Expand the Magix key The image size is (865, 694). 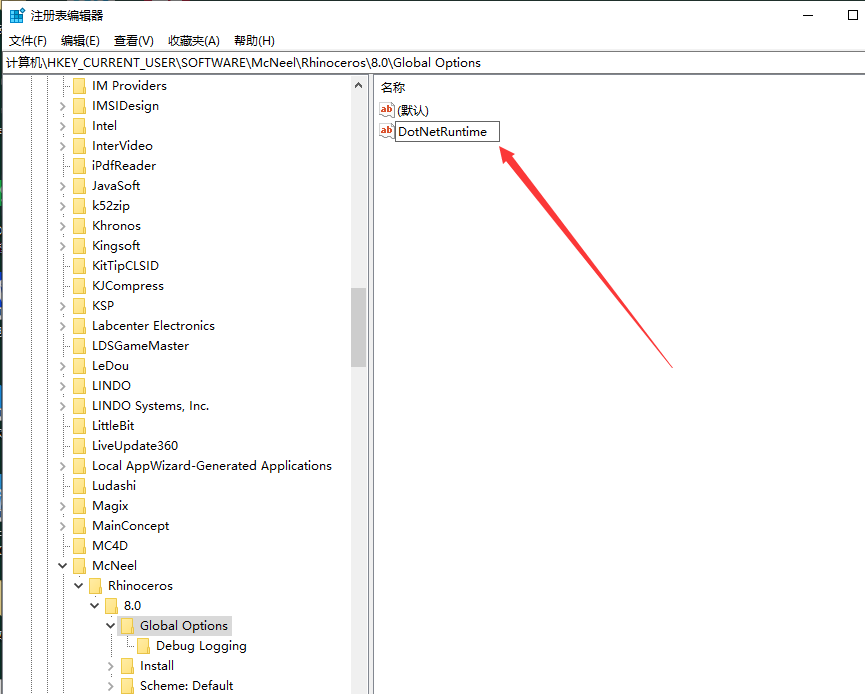click(x=62, y=506)
